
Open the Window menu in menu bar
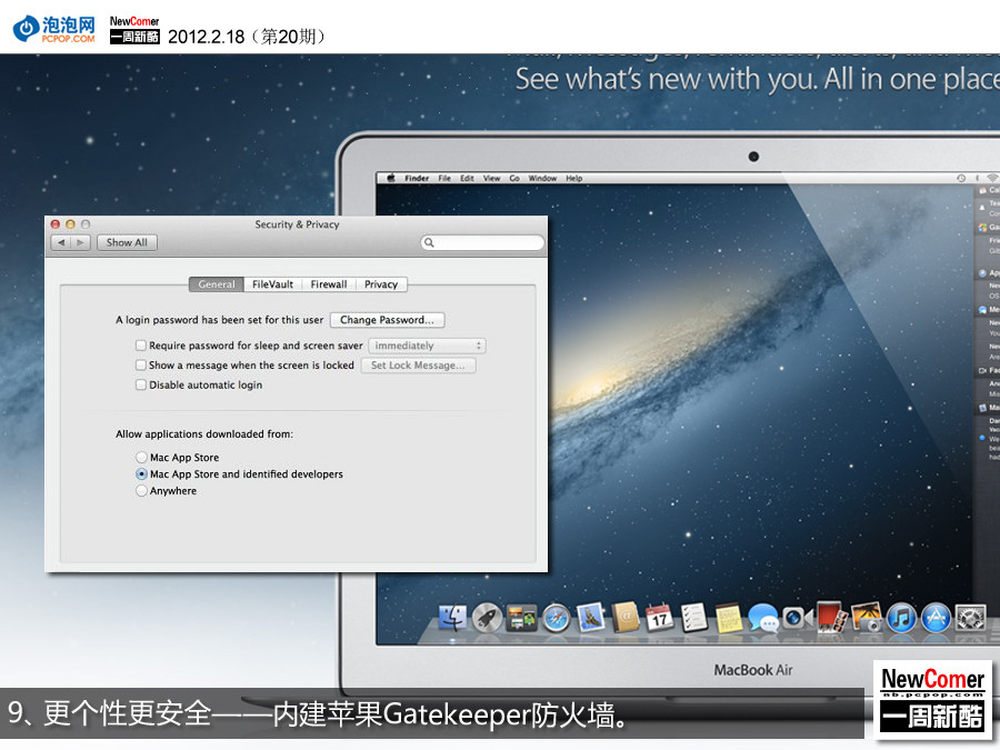coord(542,179)
